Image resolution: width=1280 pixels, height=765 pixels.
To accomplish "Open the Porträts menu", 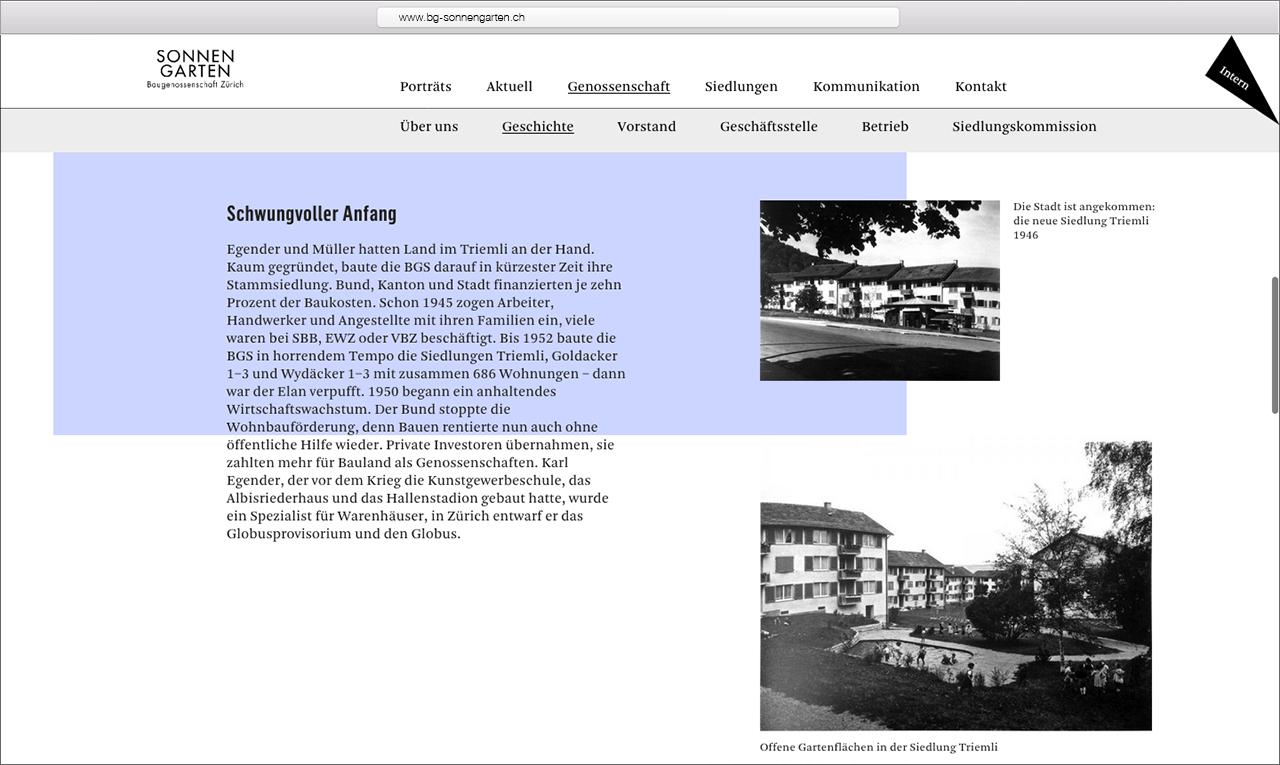I will click(x=426, y=87).
